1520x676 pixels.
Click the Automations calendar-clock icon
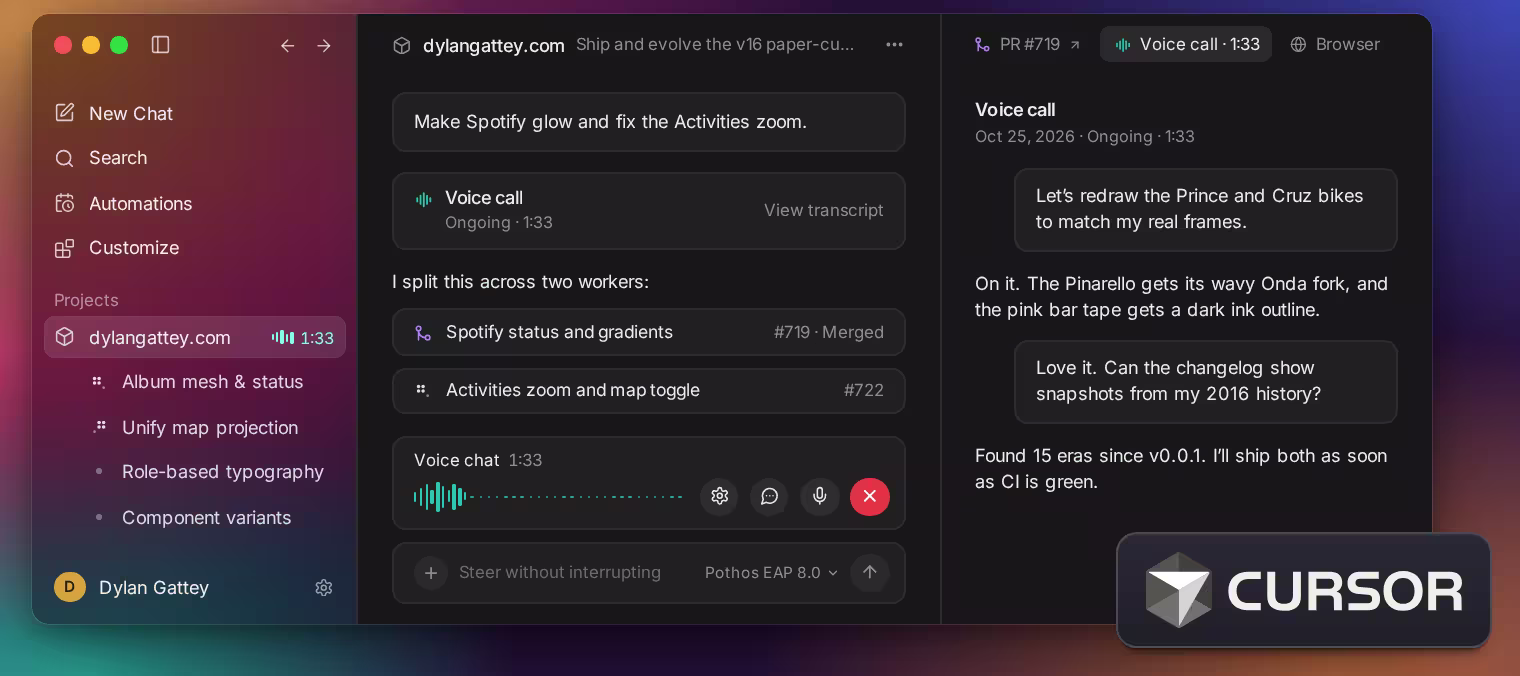coord(65,203)
